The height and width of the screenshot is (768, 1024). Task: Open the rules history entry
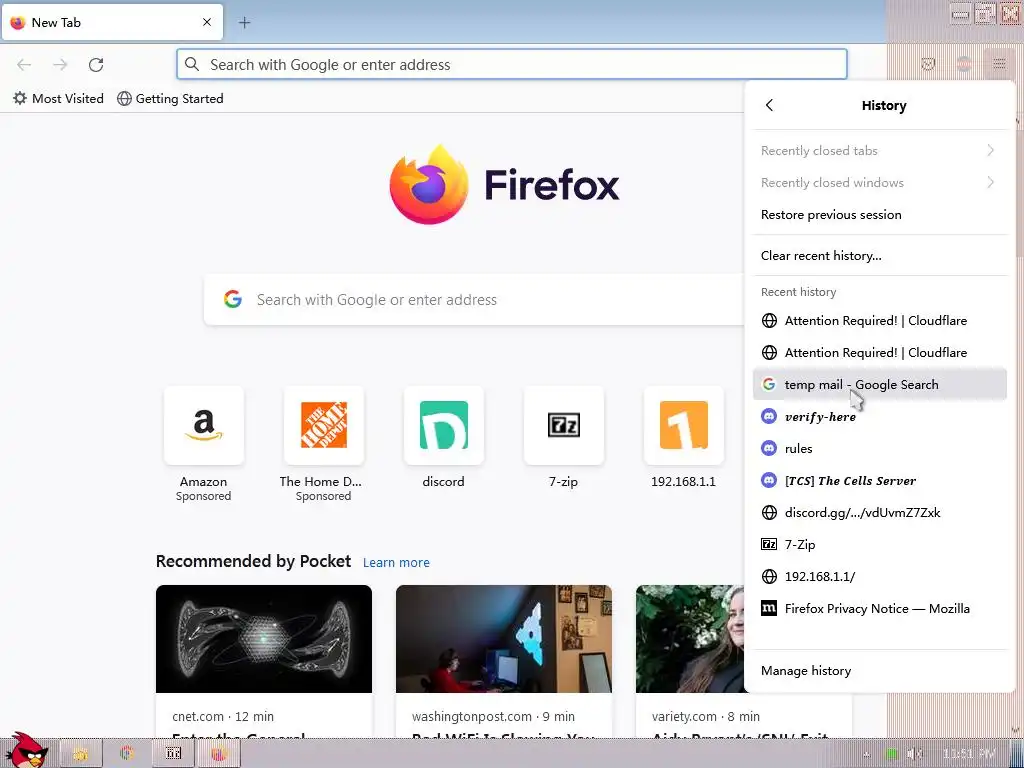point(879,449)
